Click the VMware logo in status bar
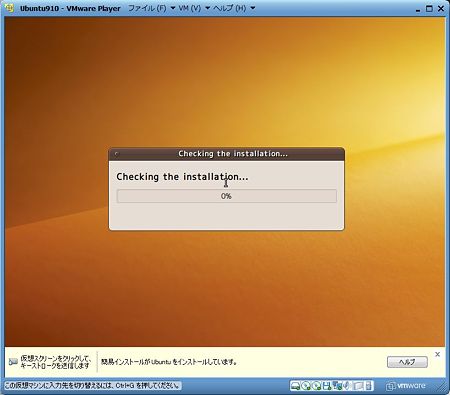The width and height of the screenshot is (450, 395). 405,386
